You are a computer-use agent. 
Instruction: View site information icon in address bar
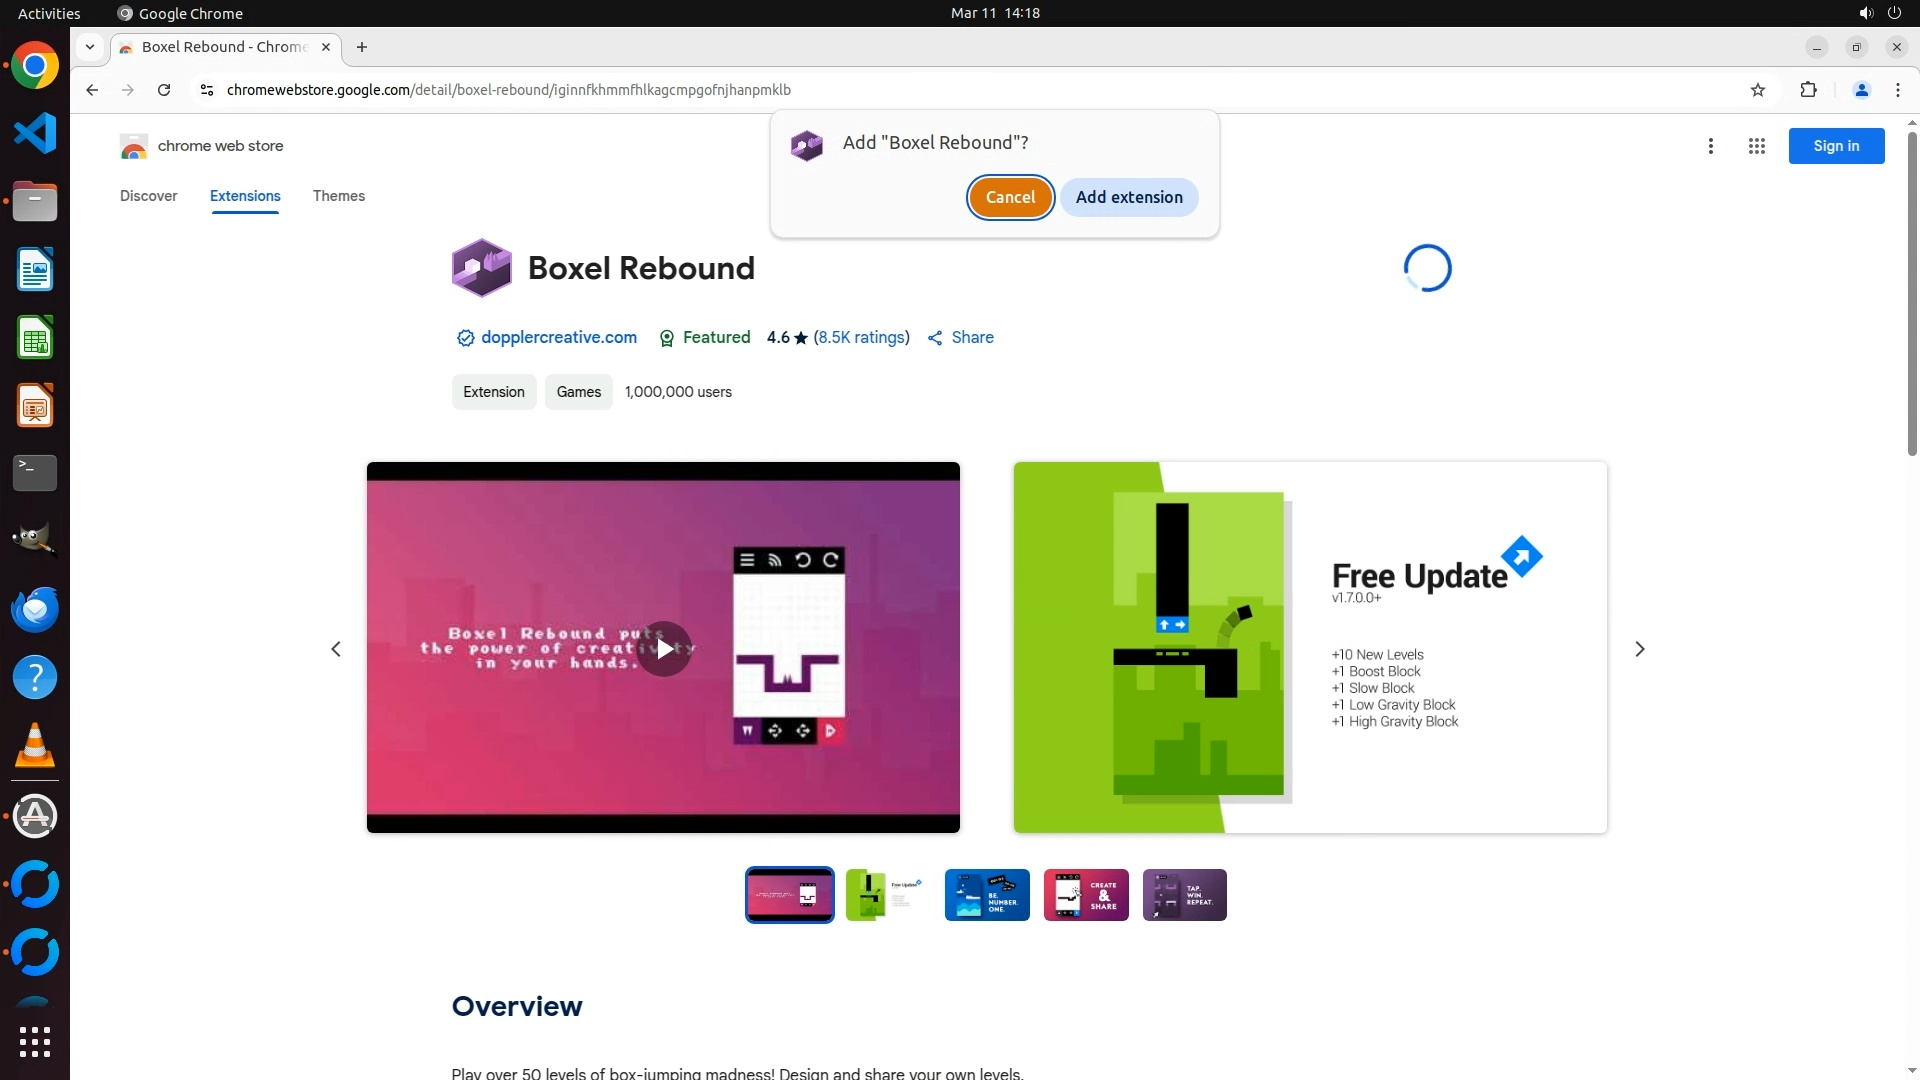click(x=207, y=90)
